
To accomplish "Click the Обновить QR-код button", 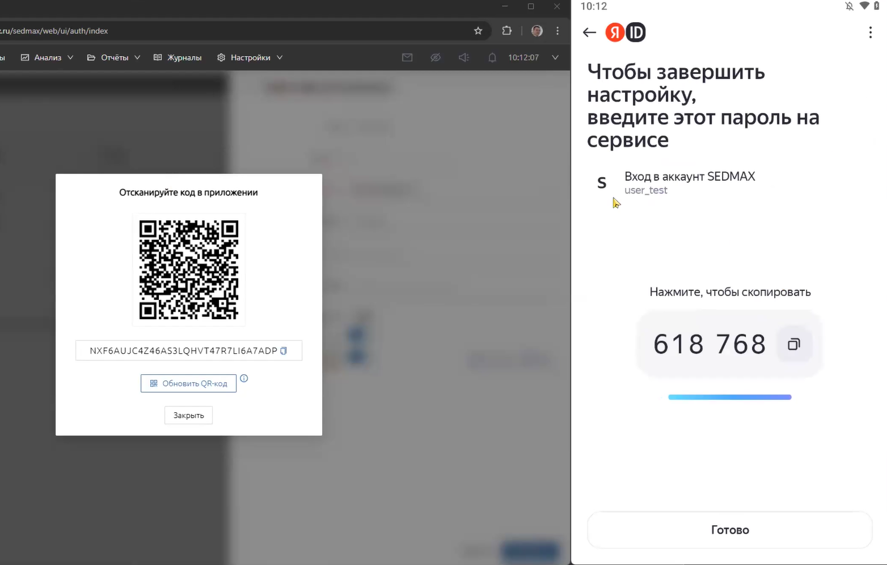I will 188,383.
